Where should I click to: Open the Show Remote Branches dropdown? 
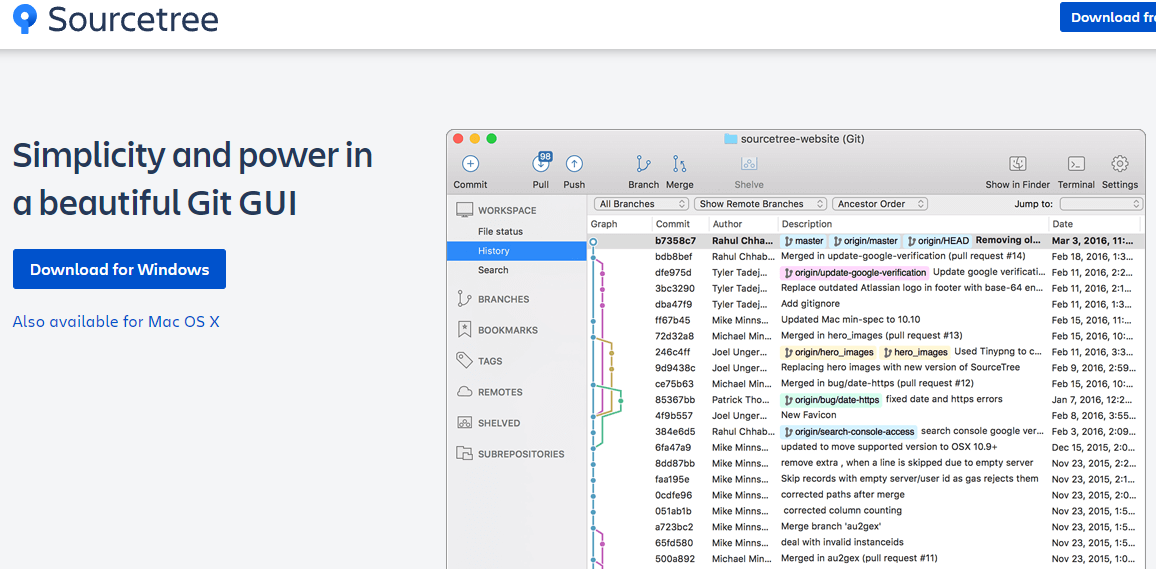coord(760,204)
